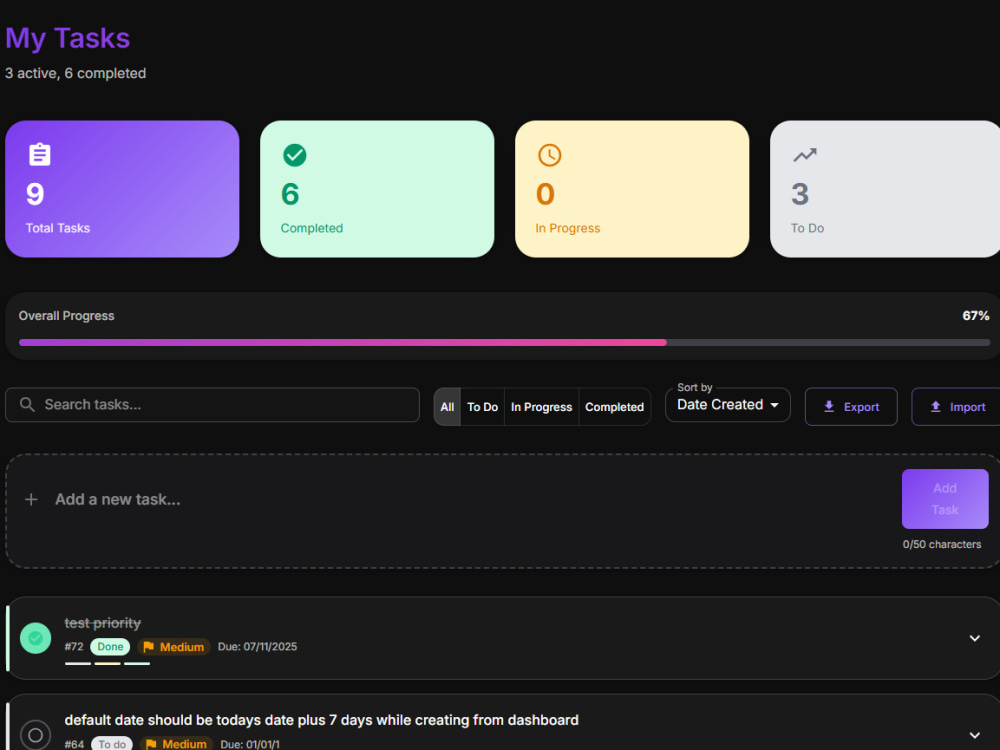Click the Done status badge on task #72
1000x750 pixels.
pos(110,647)
